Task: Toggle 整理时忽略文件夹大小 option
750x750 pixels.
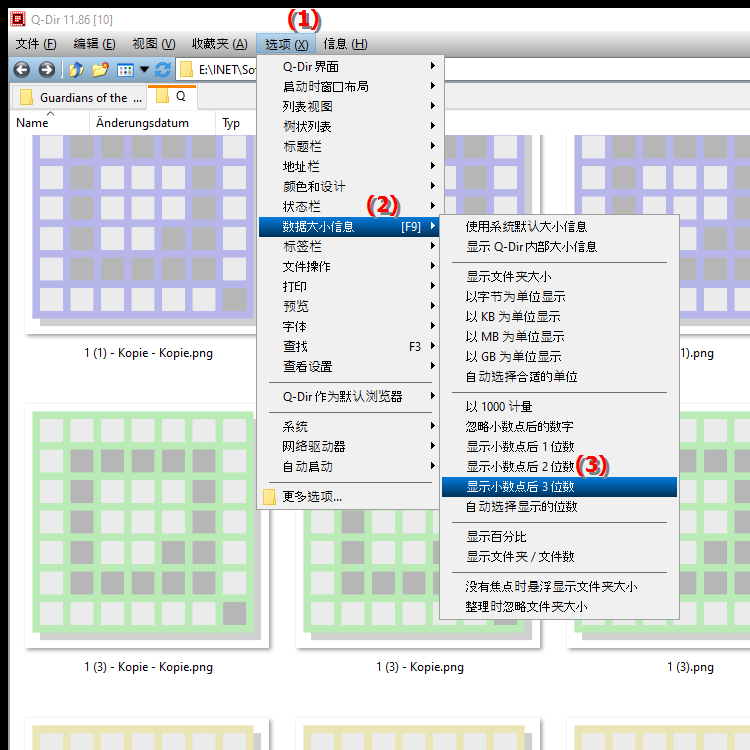Action: [559, 607]
